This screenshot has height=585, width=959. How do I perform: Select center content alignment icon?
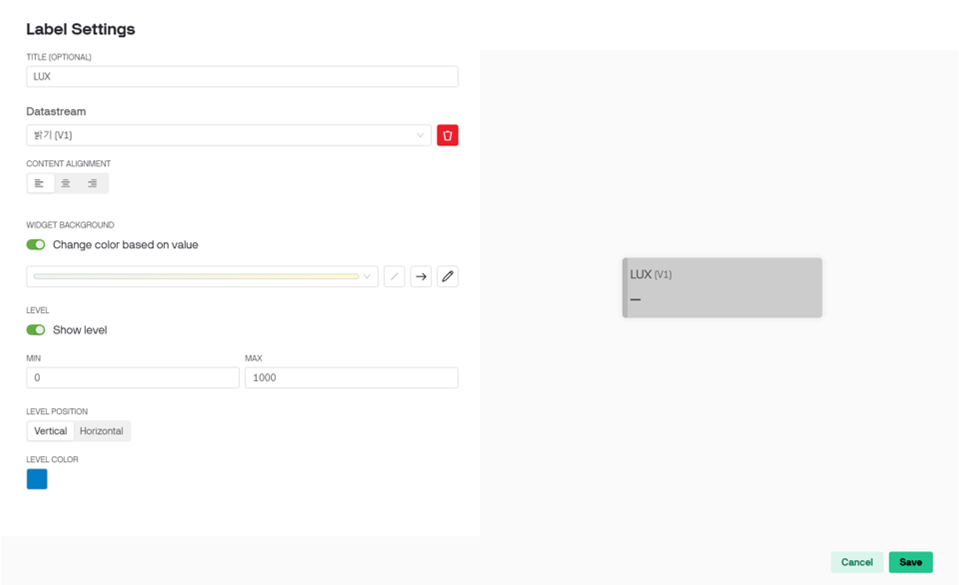(66, 183)
